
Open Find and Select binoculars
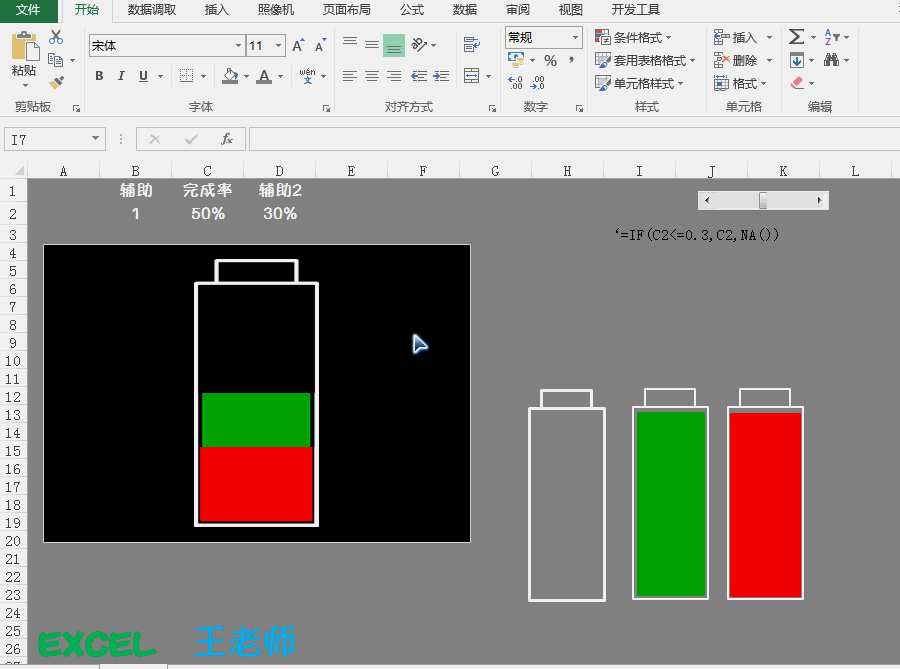(831, 60)
